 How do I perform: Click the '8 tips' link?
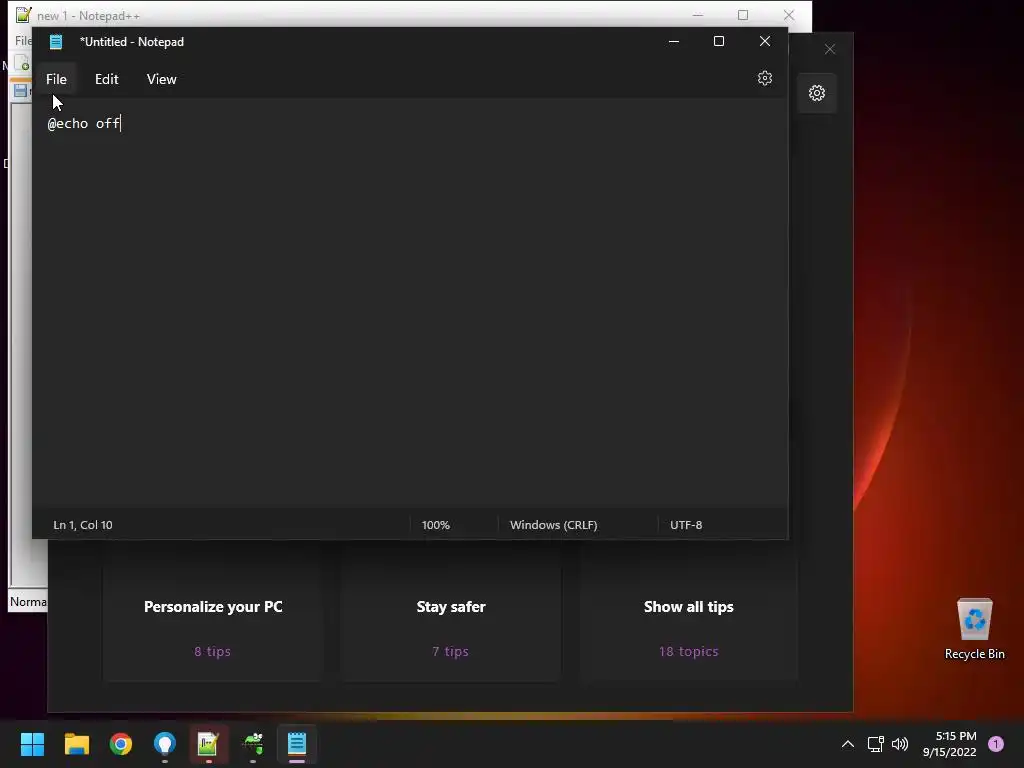(212, 651)
